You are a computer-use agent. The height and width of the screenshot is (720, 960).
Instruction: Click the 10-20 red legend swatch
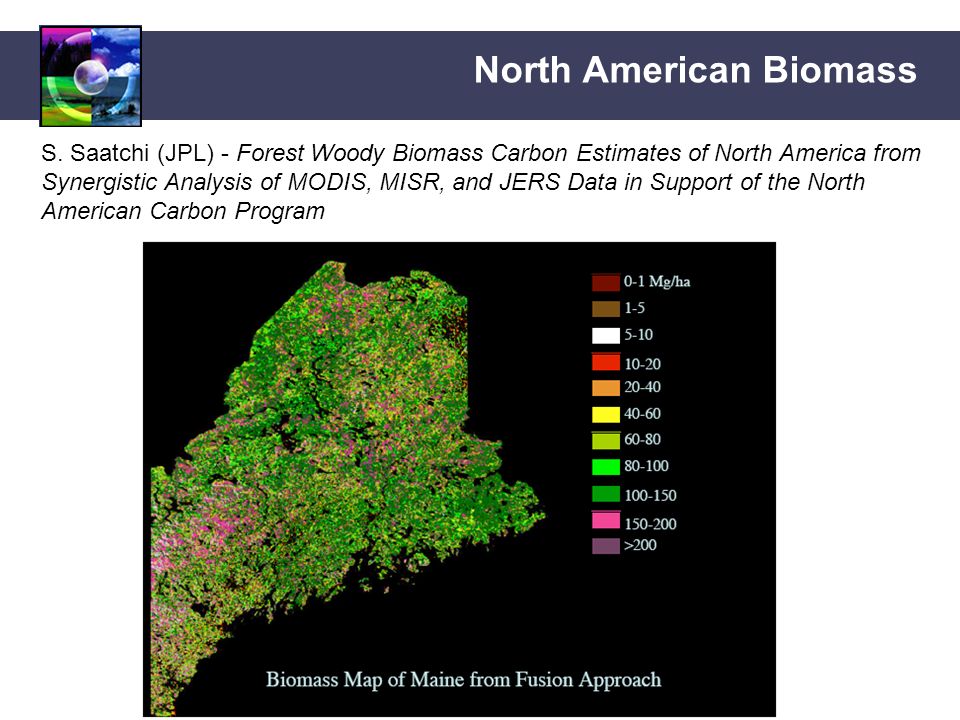click(x=606, y=362)
